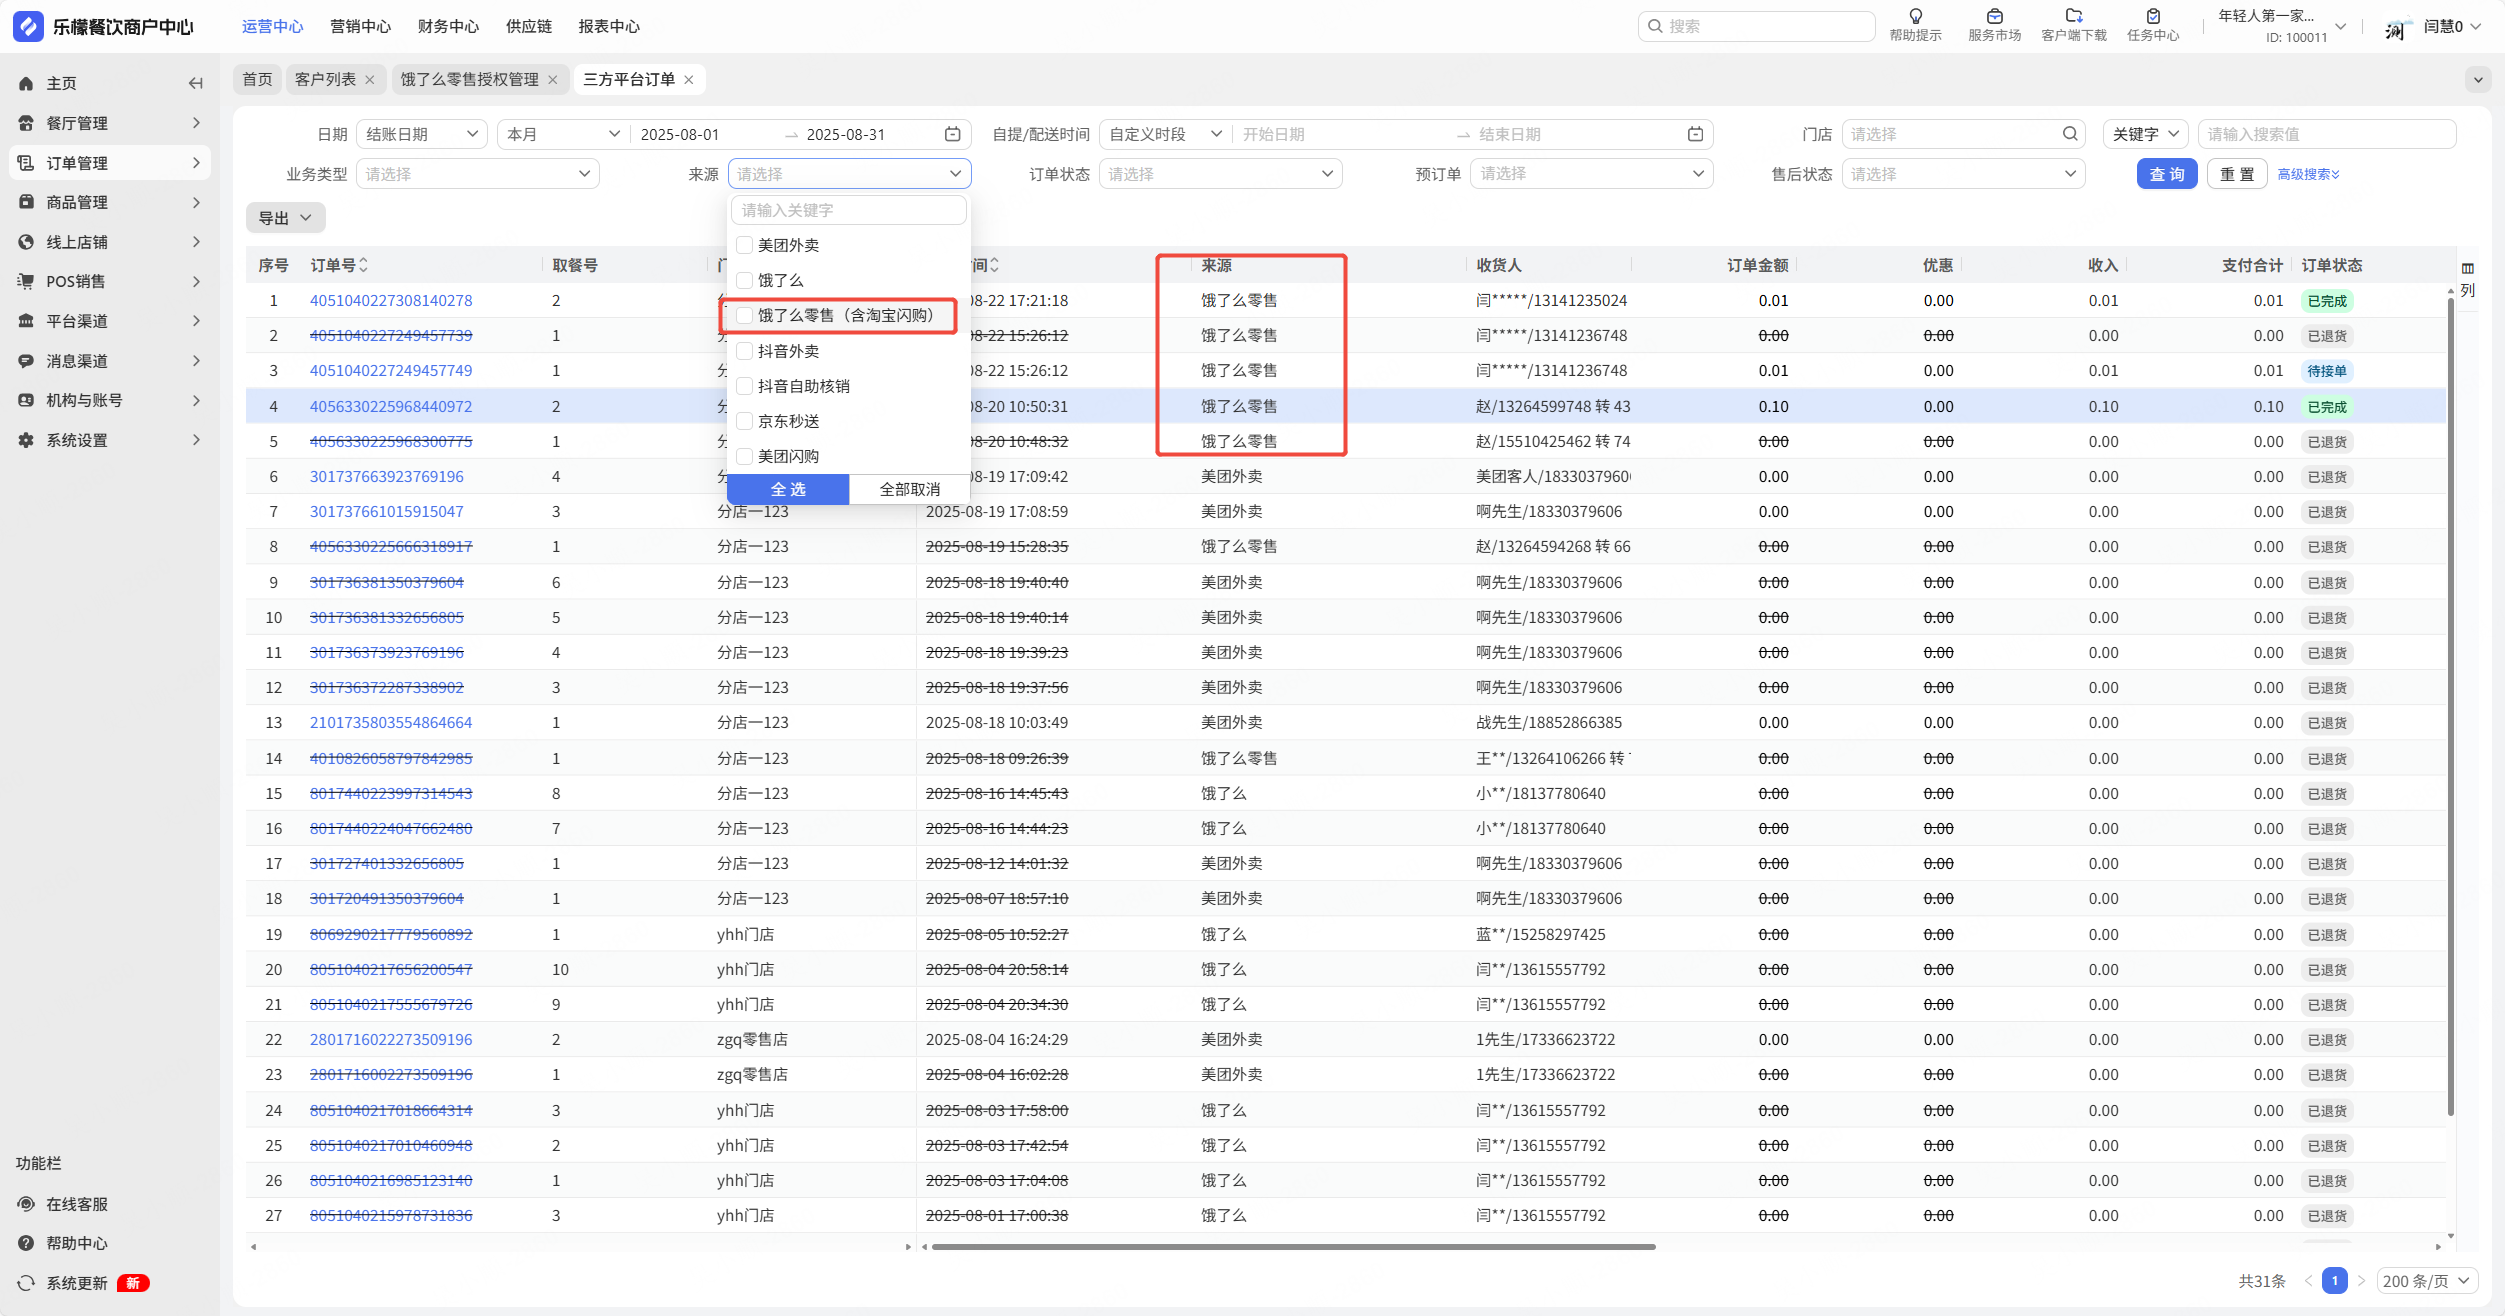Screen dimensions: 2505x1316
Task: Click the 乐檬餐饮商户中心 logo icon
Action: click(28, 26)
